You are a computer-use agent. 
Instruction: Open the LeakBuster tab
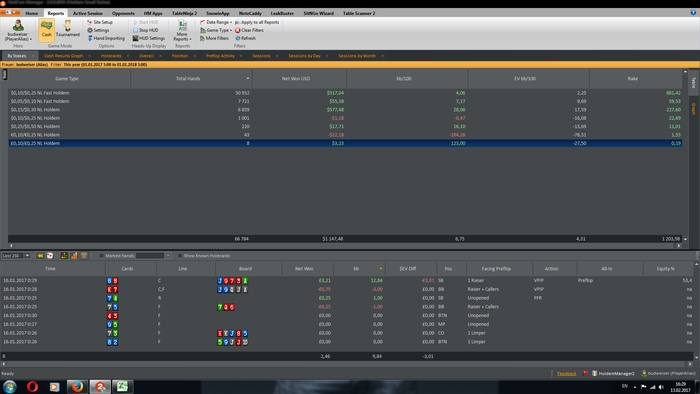click(x=282, y=13)
